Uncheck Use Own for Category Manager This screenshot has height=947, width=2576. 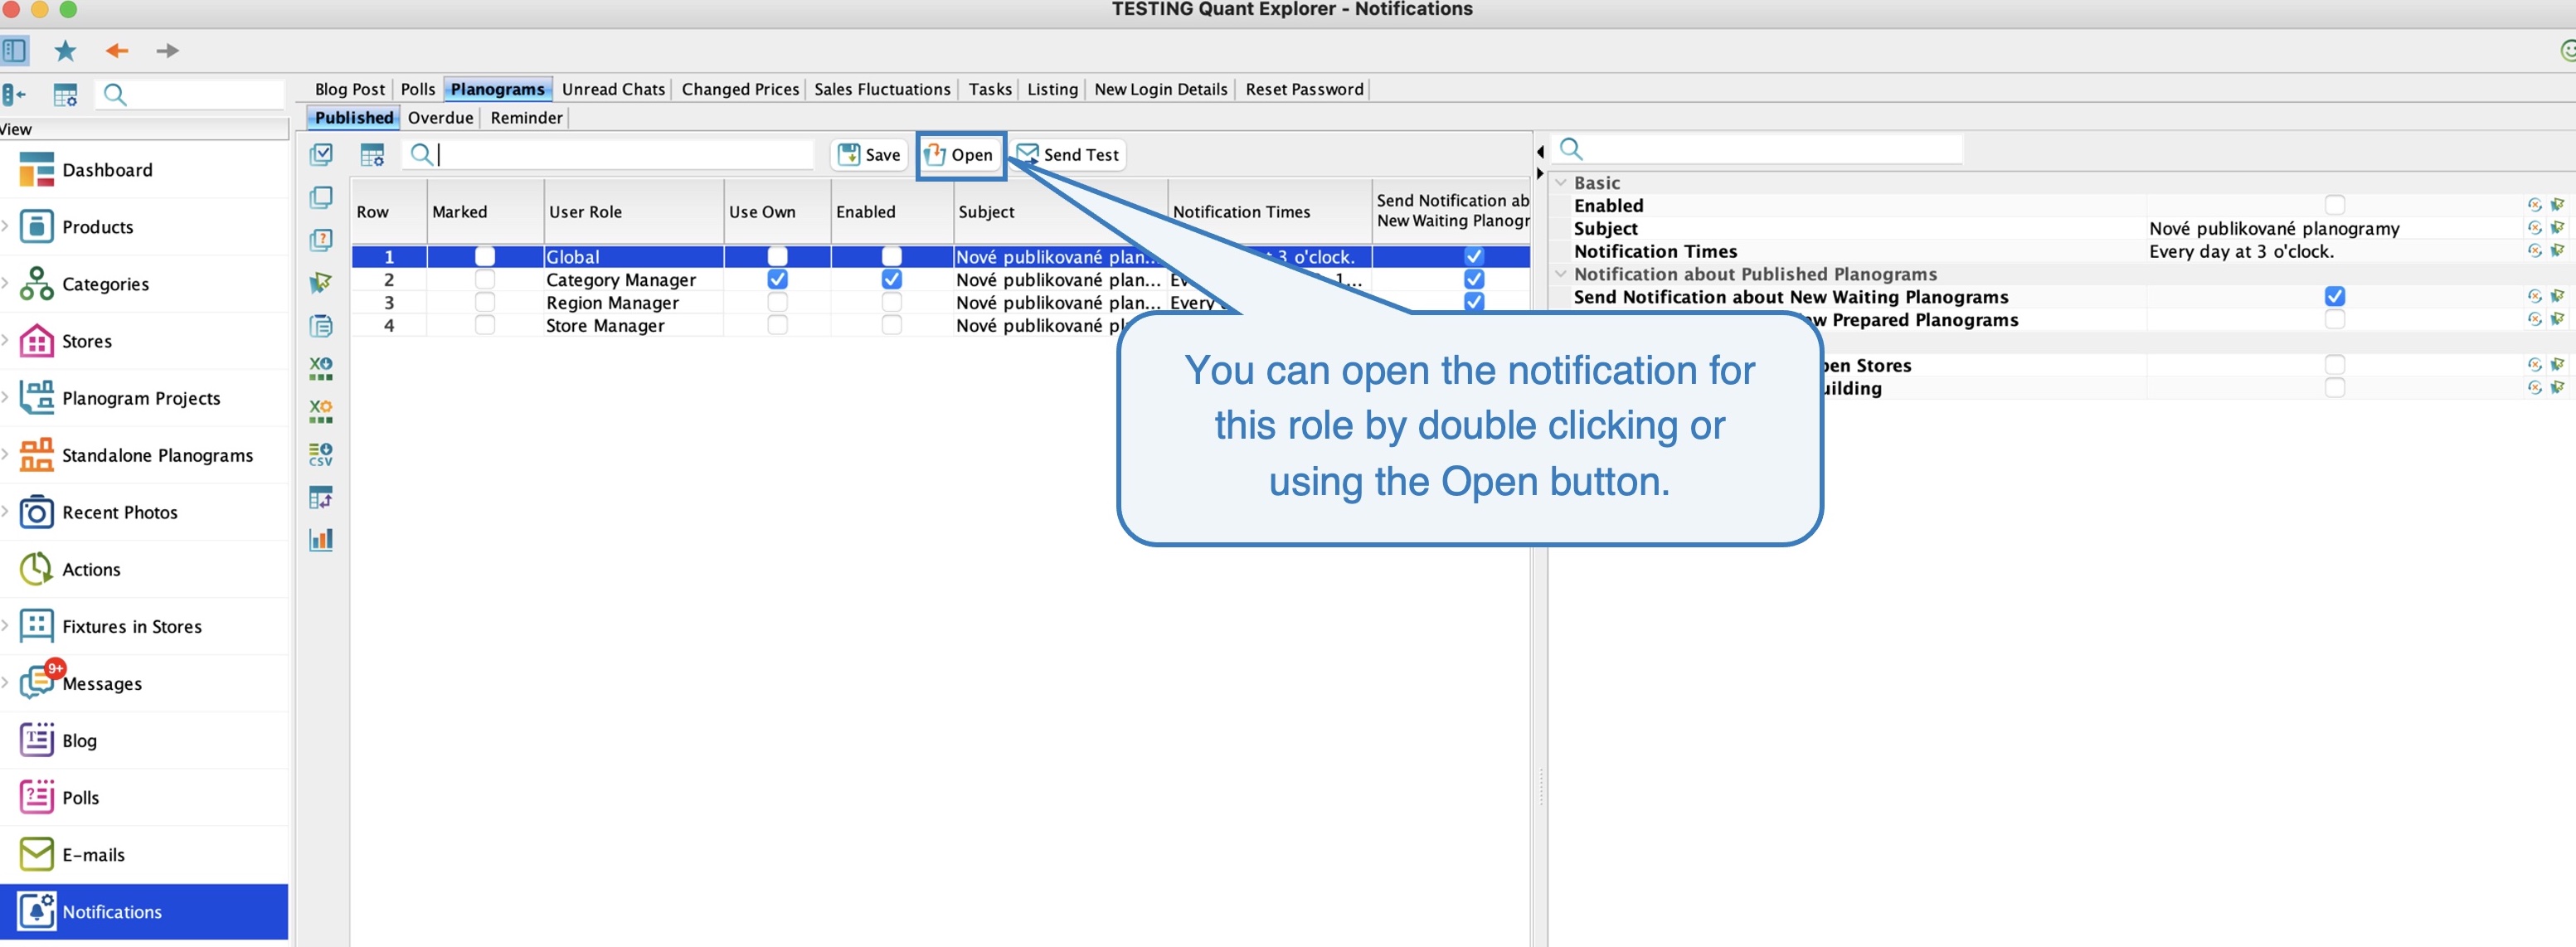pyautogui.click(x=777, y=279)
